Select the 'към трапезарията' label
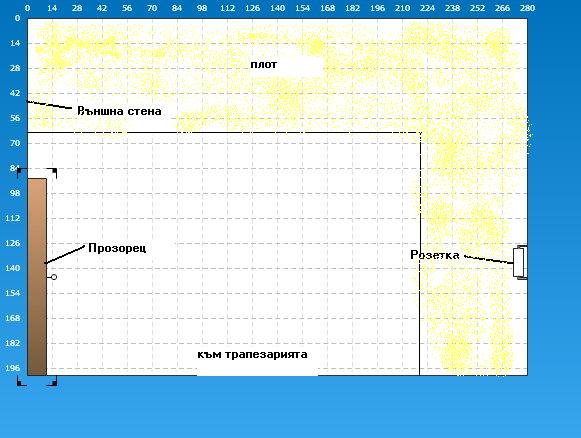Image resolution: width=581 pixels, height=438 pixels. coord(252,355)
